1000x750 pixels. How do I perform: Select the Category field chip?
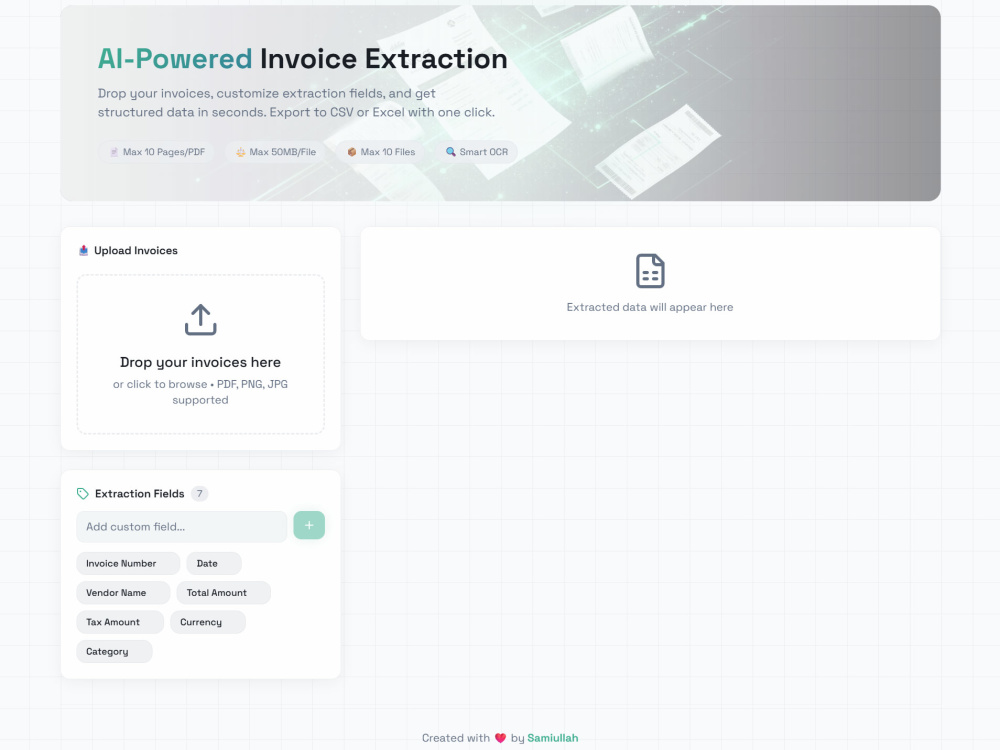pyautogui.click(x=114, y=652)
